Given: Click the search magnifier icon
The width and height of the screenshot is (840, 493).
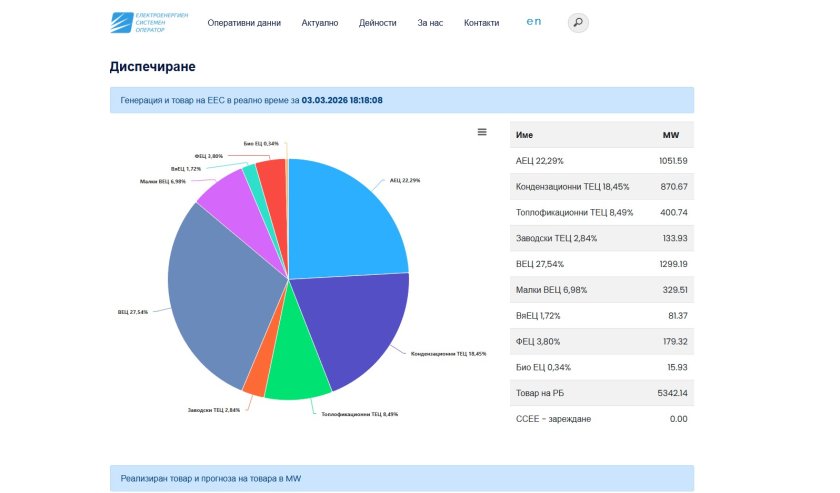Looking at the screenshot, I should [x=578, y=22].
